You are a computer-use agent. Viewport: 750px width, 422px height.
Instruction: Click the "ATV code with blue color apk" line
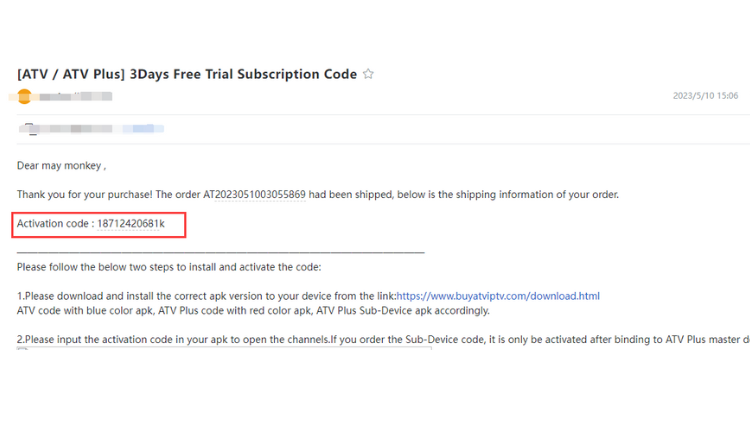253,311
